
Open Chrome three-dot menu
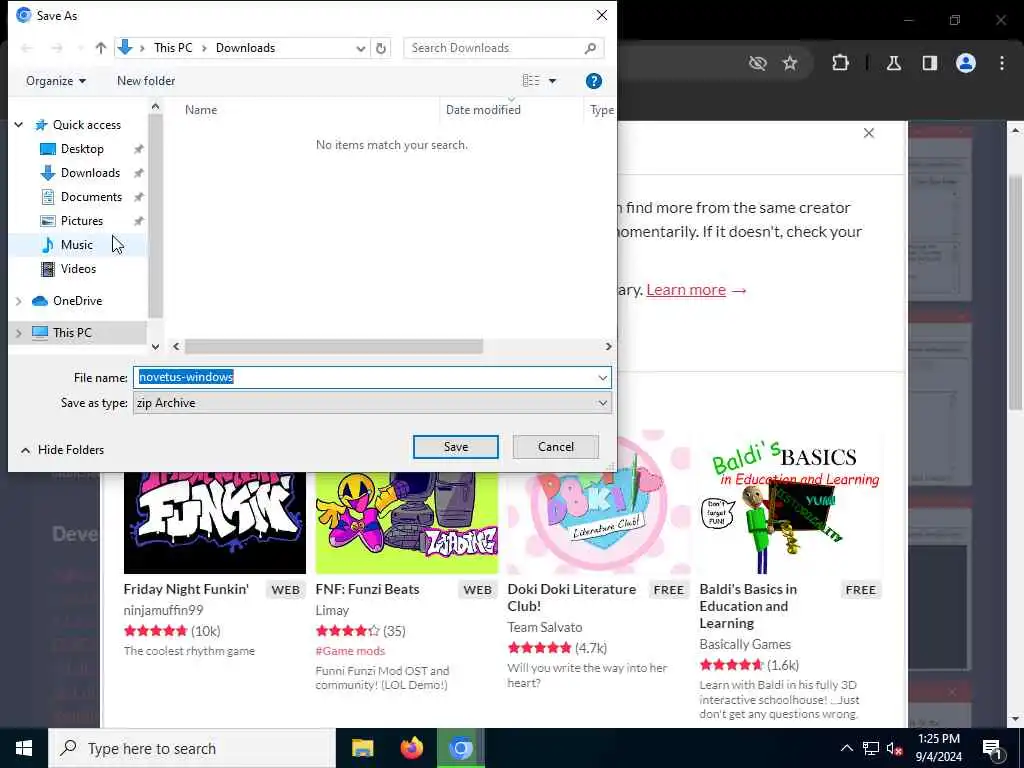click(x=1002, y=63)
